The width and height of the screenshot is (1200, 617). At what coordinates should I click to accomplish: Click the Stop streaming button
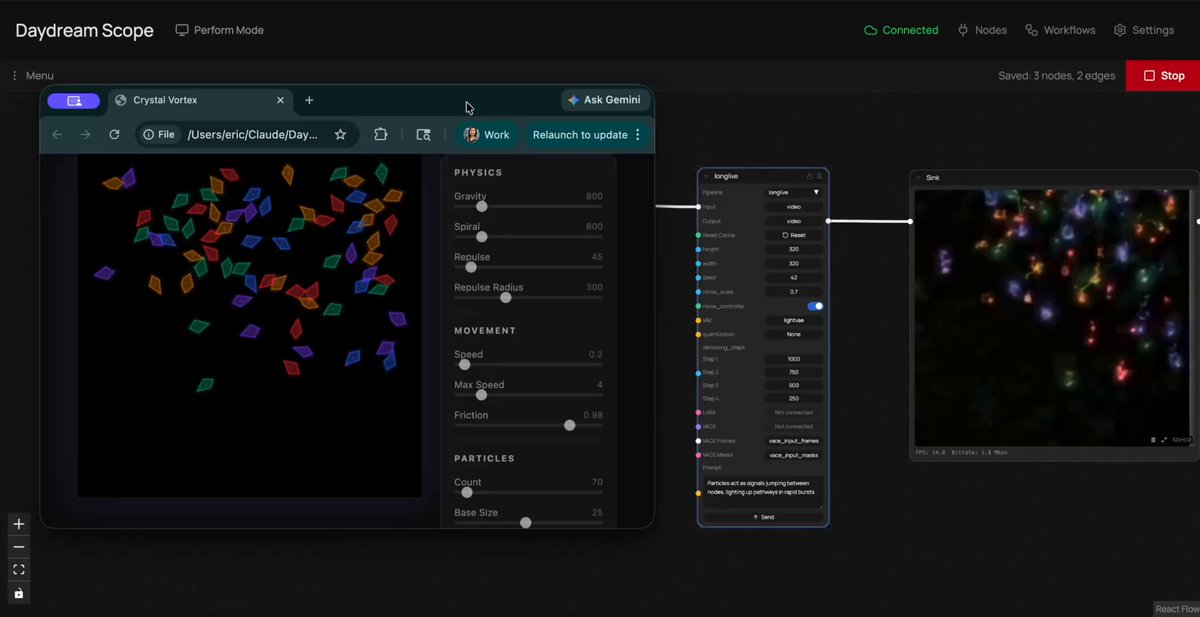click(x=1163, y=76)
